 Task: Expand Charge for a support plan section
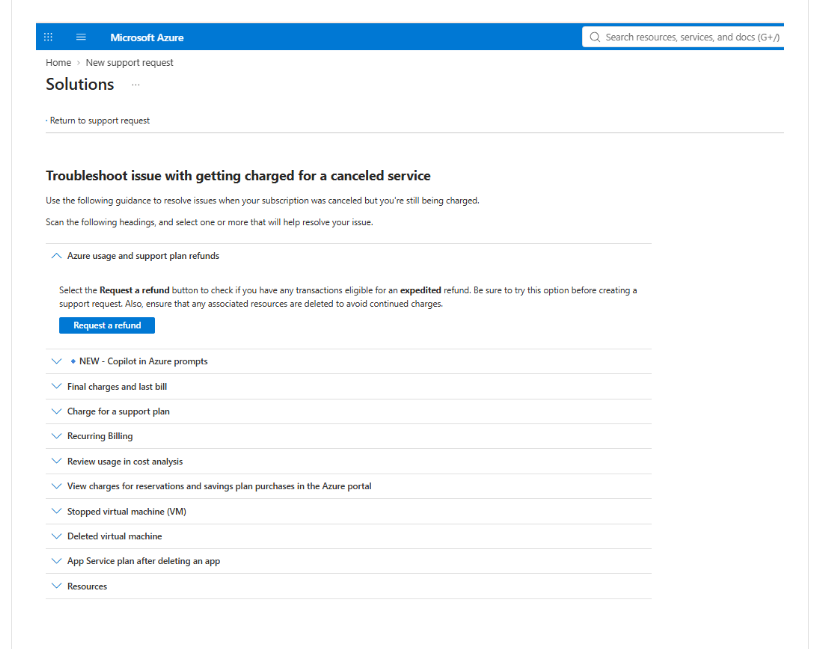(x=348, y=412)
